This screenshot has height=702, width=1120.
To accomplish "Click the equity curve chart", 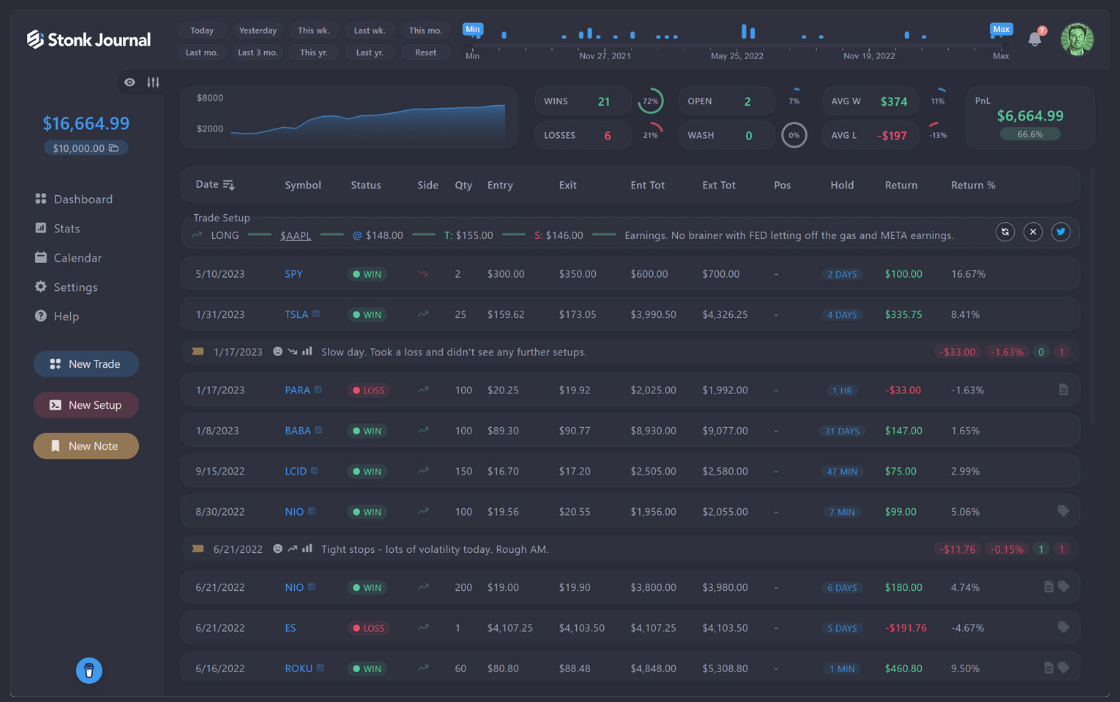I will (x=349, y=118).
